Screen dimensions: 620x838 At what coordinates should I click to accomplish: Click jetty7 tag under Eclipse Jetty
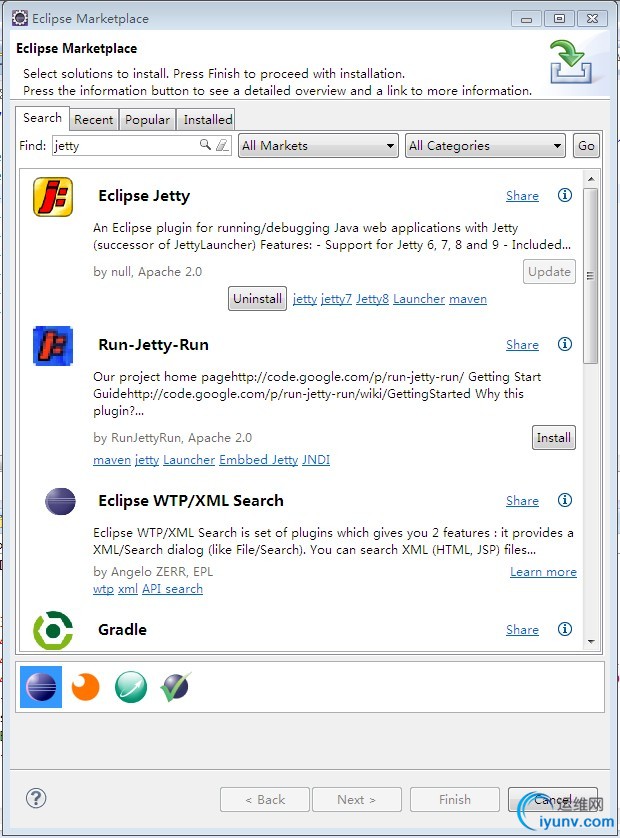pos(336,299)
